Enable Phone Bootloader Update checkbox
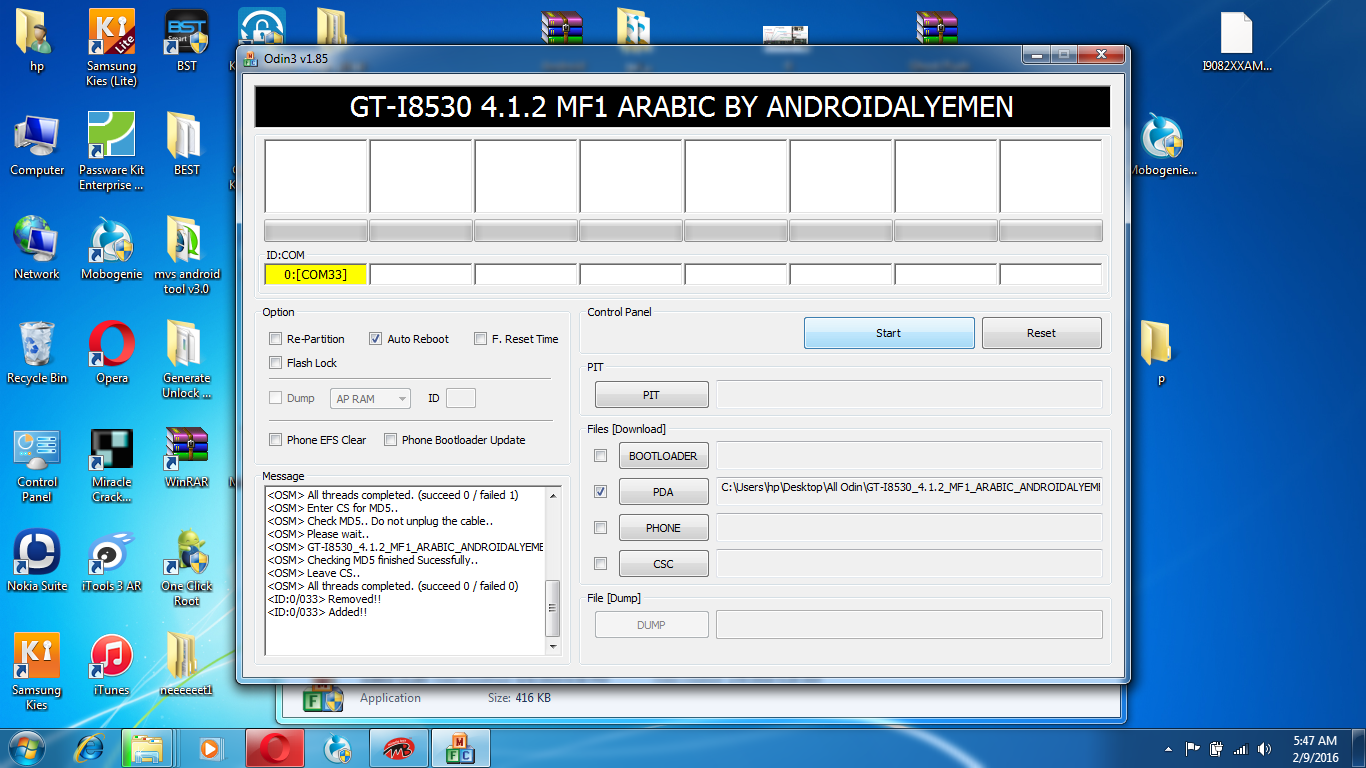Viewport: 1366px width, 768px height. pos(391,440)
